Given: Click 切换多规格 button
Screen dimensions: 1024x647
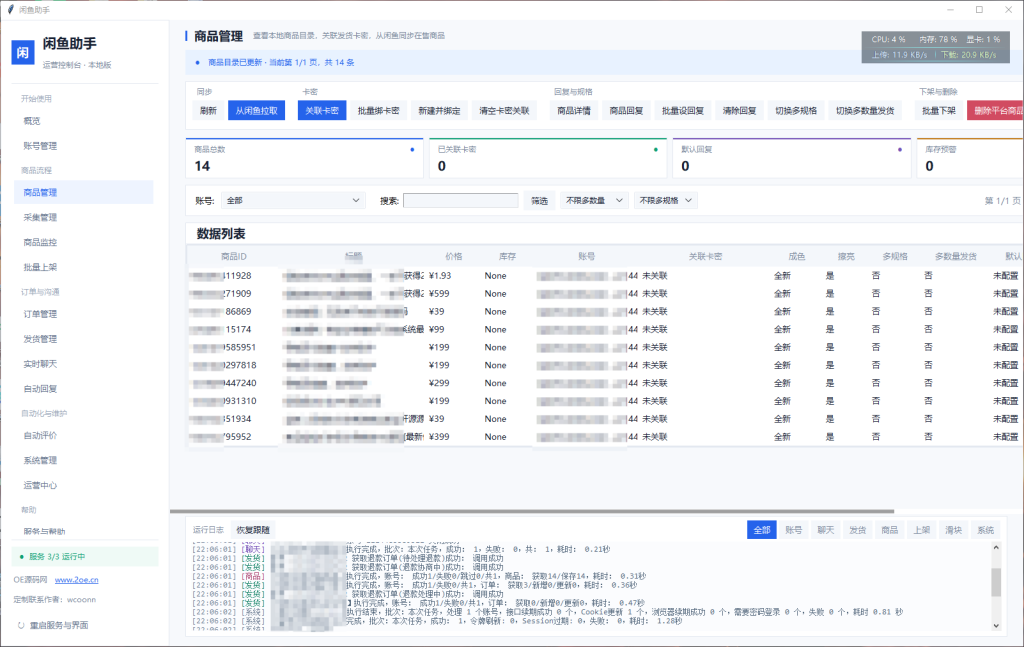Looking at the screenshot, I should pos(795,110).
